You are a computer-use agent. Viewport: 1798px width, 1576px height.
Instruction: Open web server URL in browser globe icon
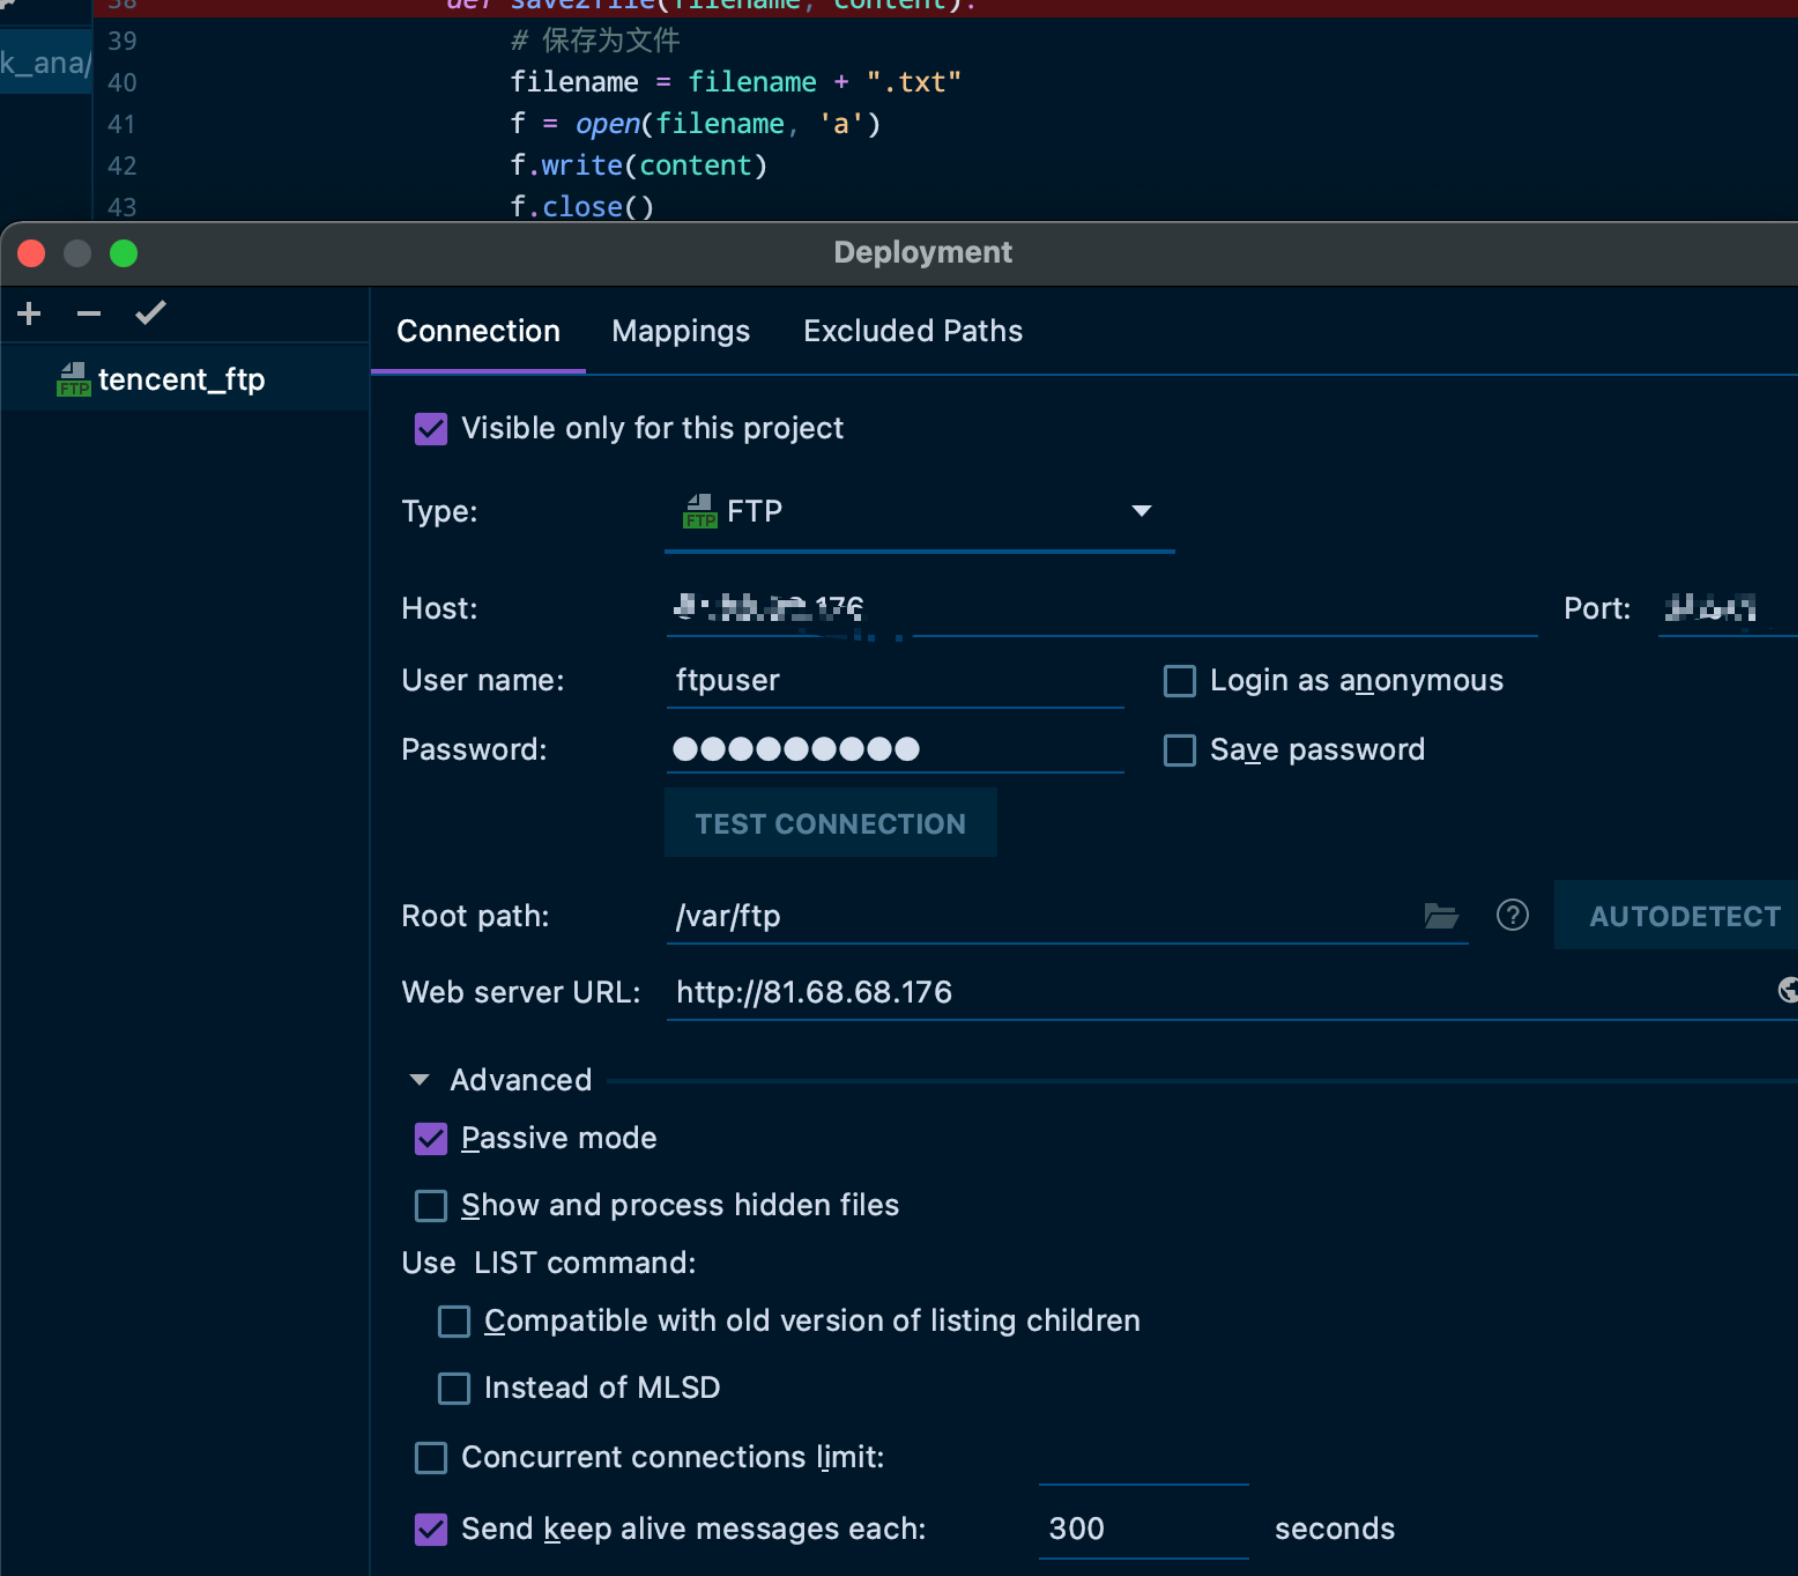[1787, 990]
